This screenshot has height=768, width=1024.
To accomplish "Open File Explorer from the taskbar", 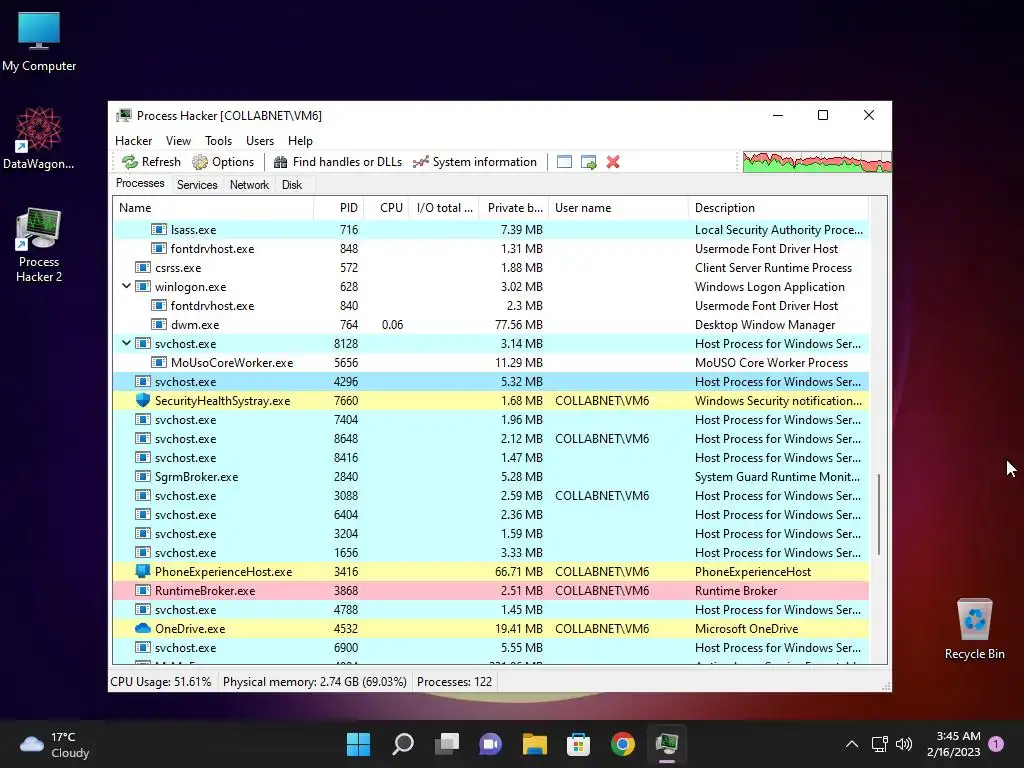I will tap(535, 744).
